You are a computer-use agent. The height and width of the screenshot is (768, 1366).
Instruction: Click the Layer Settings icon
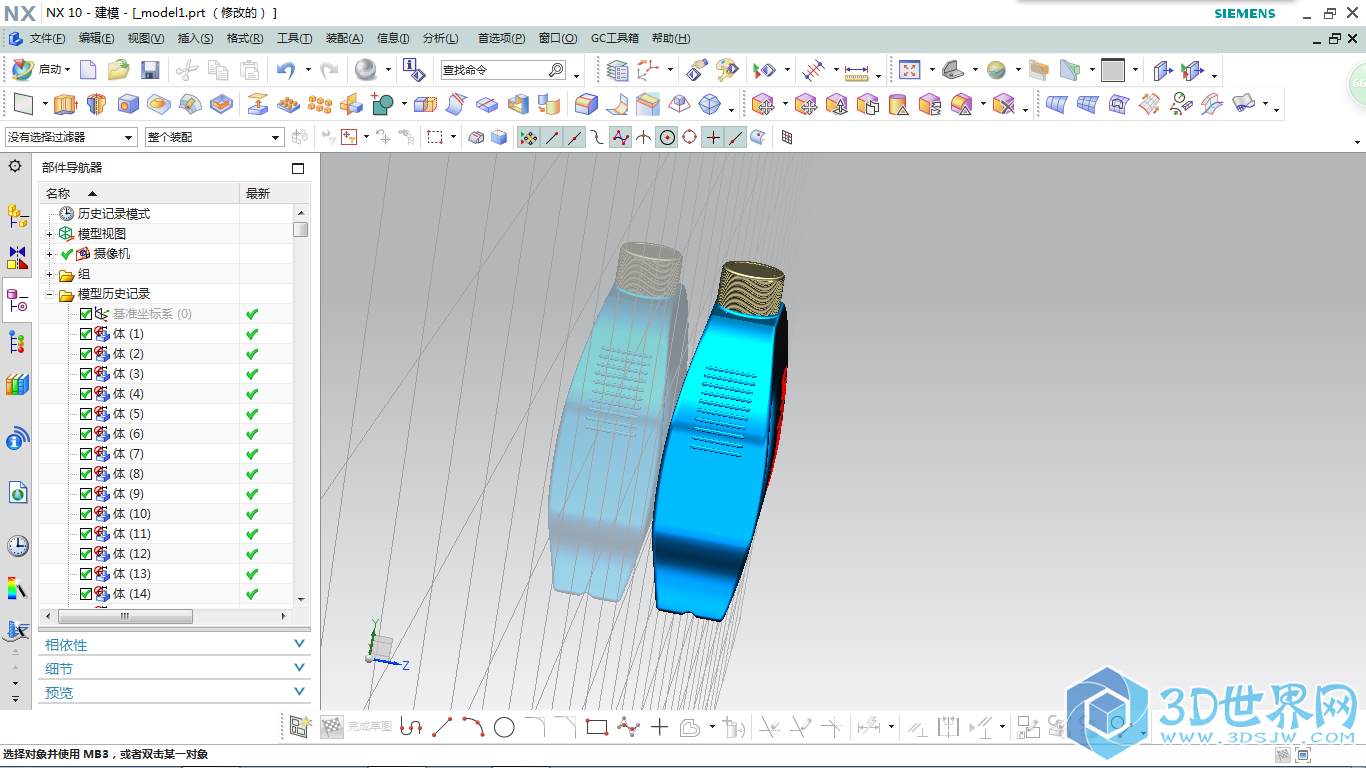(617, 70)
